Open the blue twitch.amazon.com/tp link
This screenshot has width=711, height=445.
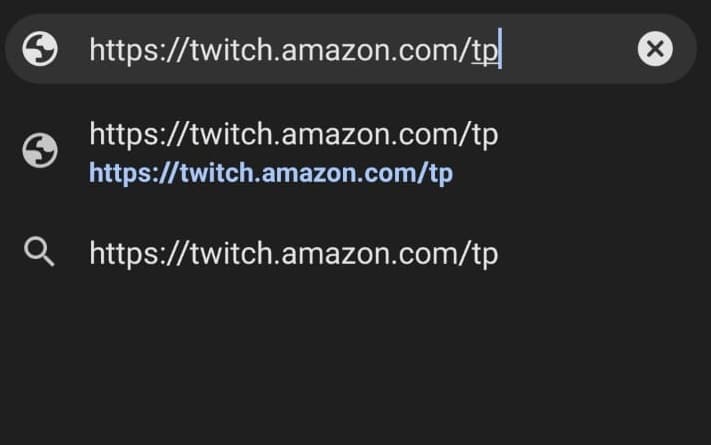[271, 173]
